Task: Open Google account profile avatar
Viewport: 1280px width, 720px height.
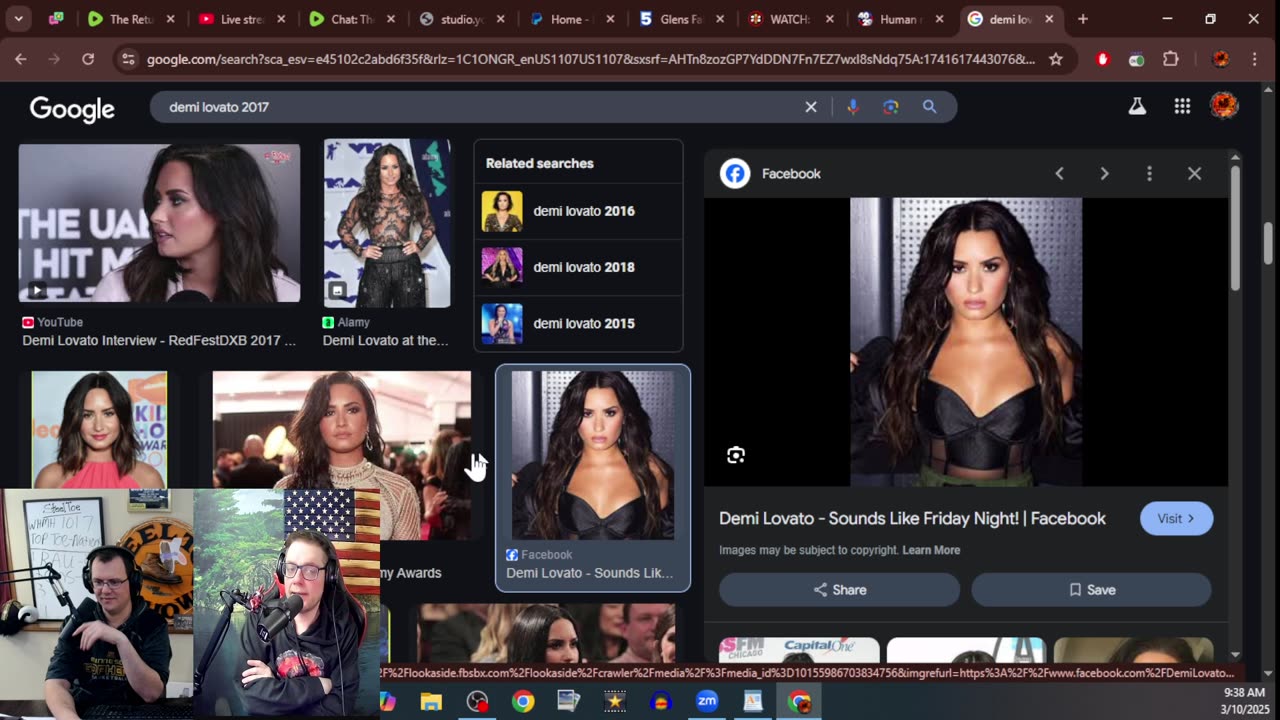Action: tap(1224, 105)
